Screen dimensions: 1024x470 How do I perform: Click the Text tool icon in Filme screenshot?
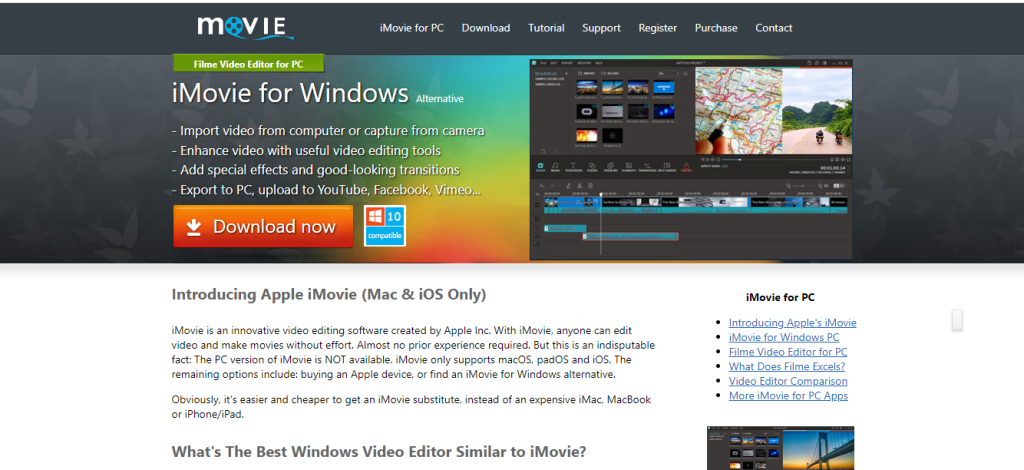pyautogui.click(x=573, y=168)
